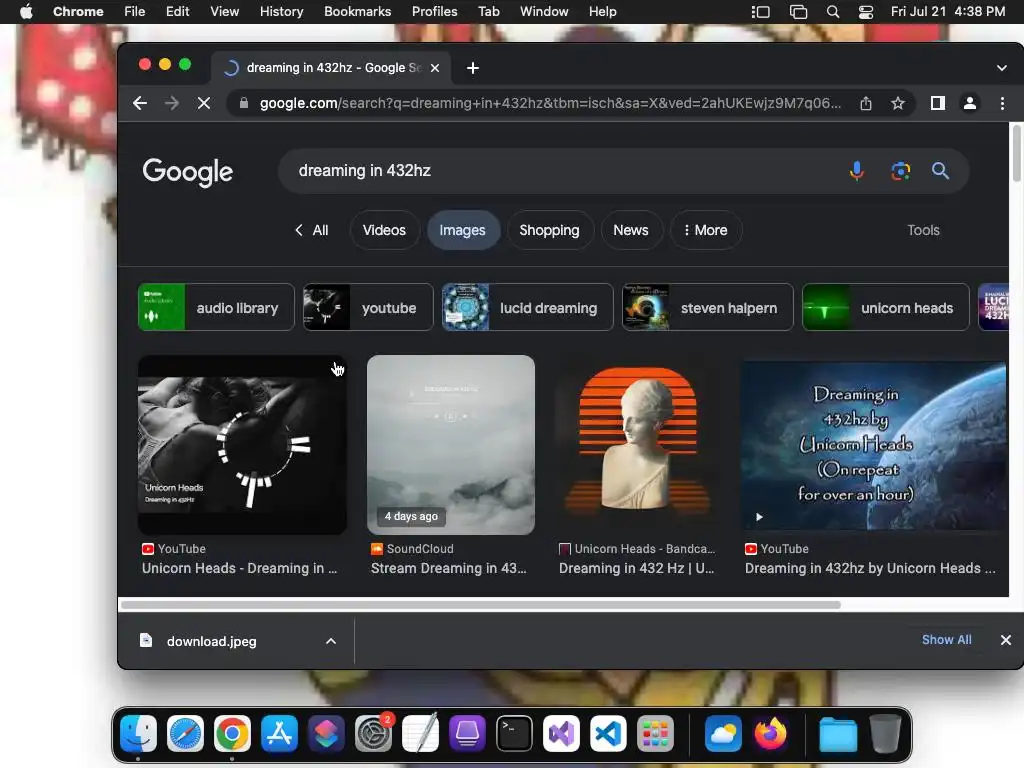Viewport: 1024px width, 768px height.
Task: Click 'Stream Dreaming in 43...' SoundCloud link
Action: (x=449, y=568)
